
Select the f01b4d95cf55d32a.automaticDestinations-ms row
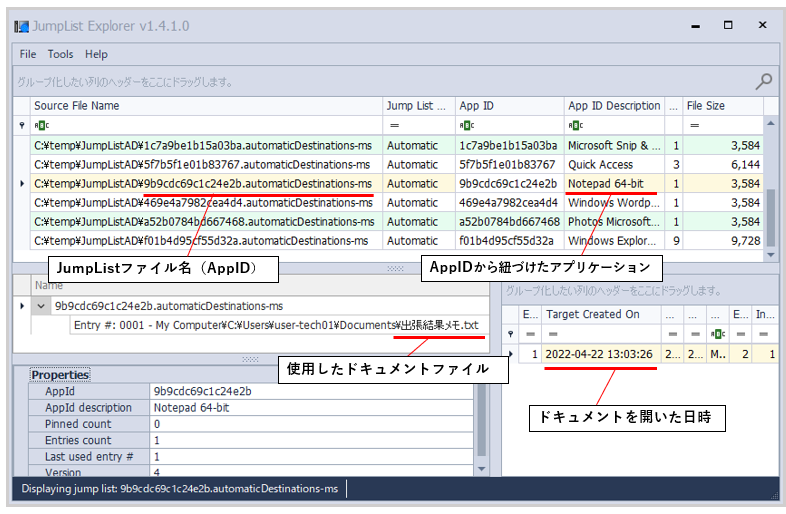coord(397,241)
